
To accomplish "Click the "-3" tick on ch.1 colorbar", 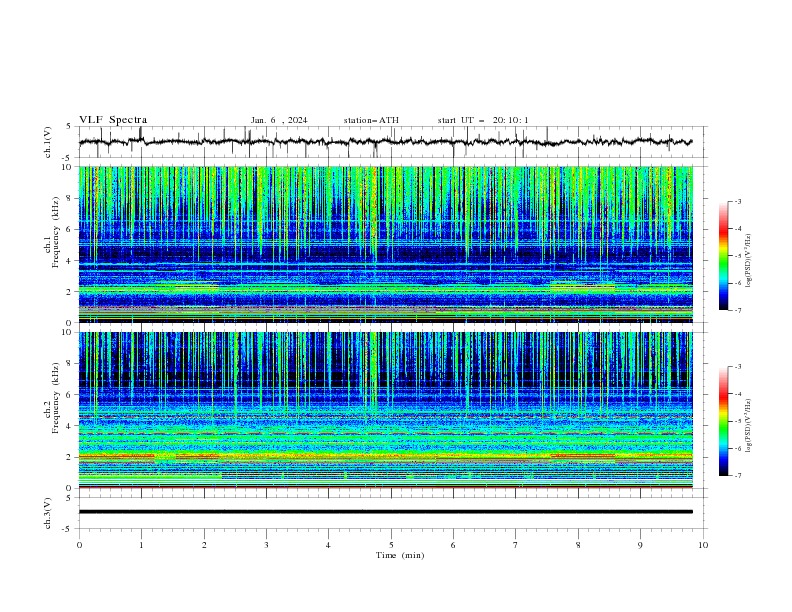I will point(738,201).
